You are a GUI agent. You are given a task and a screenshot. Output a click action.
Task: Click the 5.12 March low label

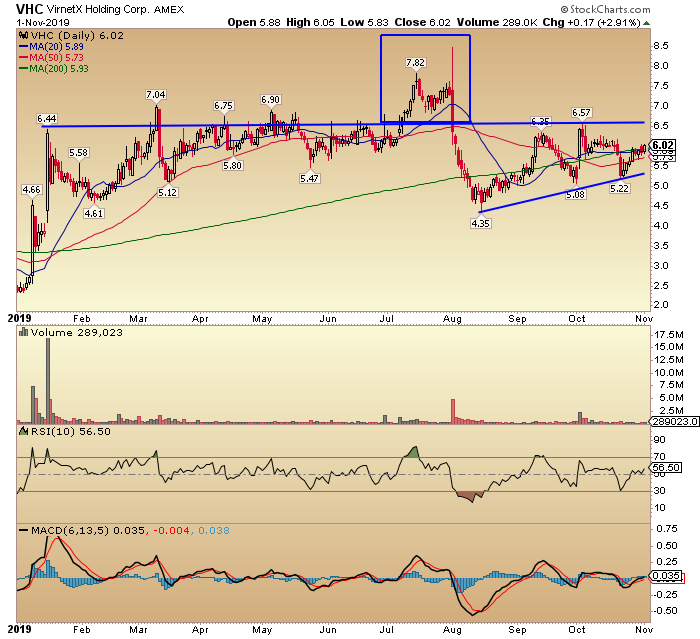coord(167,193)
